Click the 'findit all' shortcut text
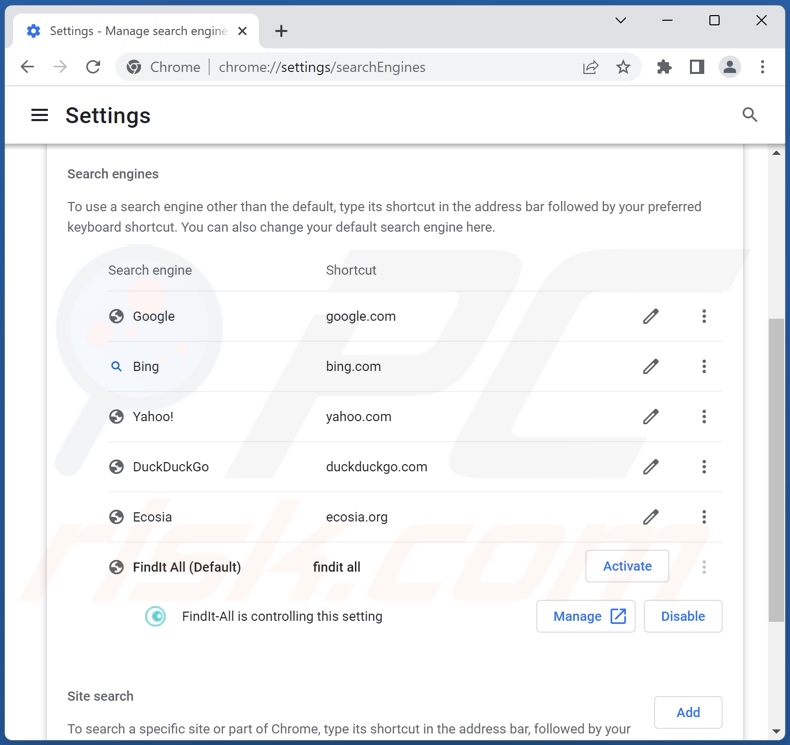Screen dimensions: 790x745 pos(337,567)
